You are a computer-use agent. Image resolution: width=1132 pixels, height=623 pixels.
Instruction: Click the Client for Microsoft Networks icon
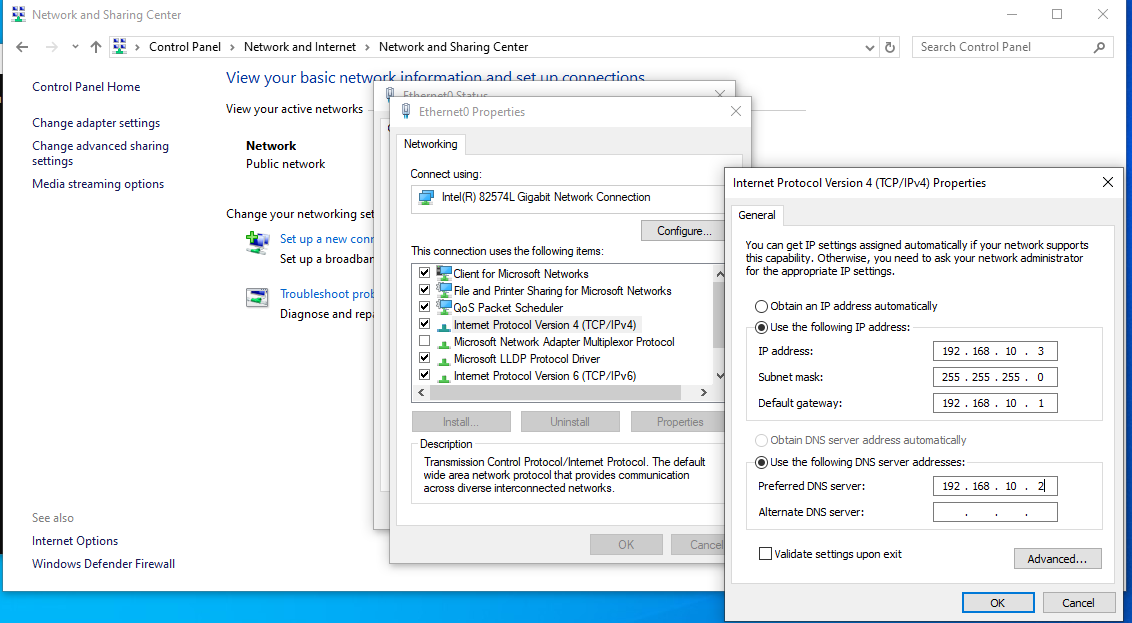(443, 274)
